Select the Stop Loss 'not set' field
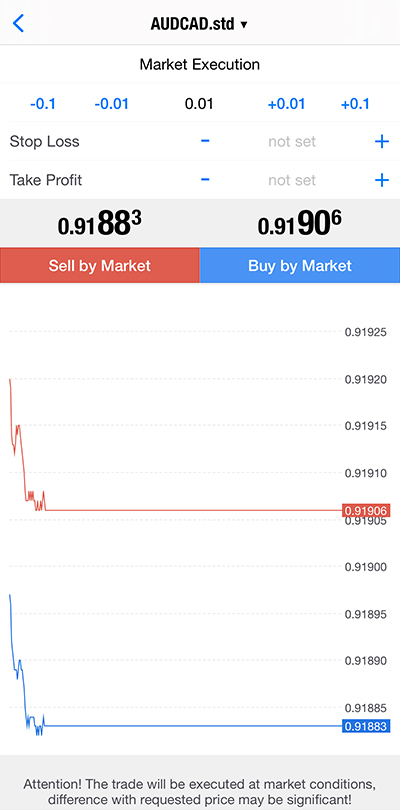The width and height of the screenshot is (400, 810). click(292, 142)
